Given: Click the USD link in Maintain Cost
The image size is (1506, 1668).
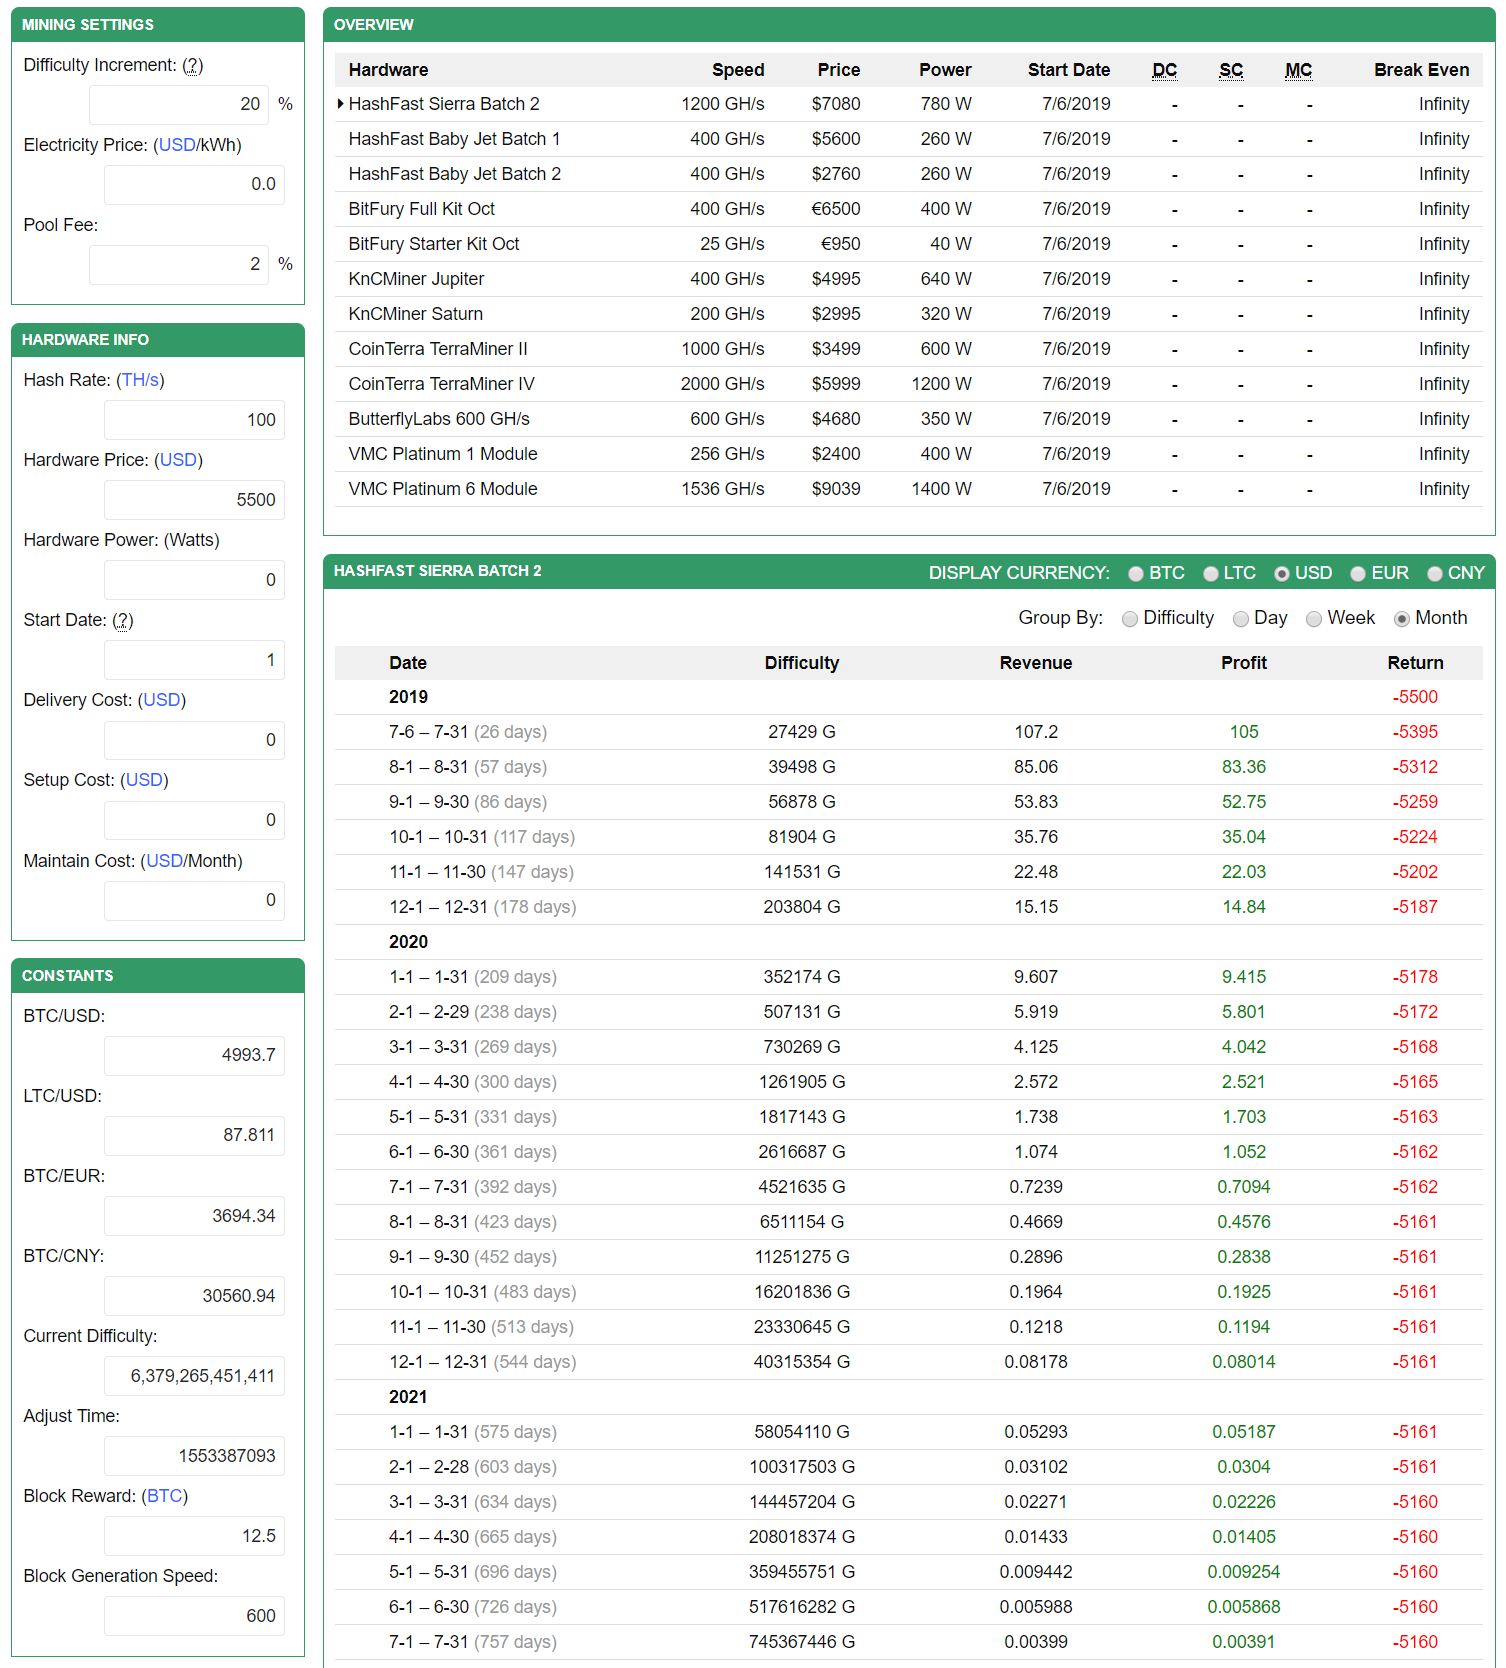Looking at the screenshot, I should tap(165, 861).
